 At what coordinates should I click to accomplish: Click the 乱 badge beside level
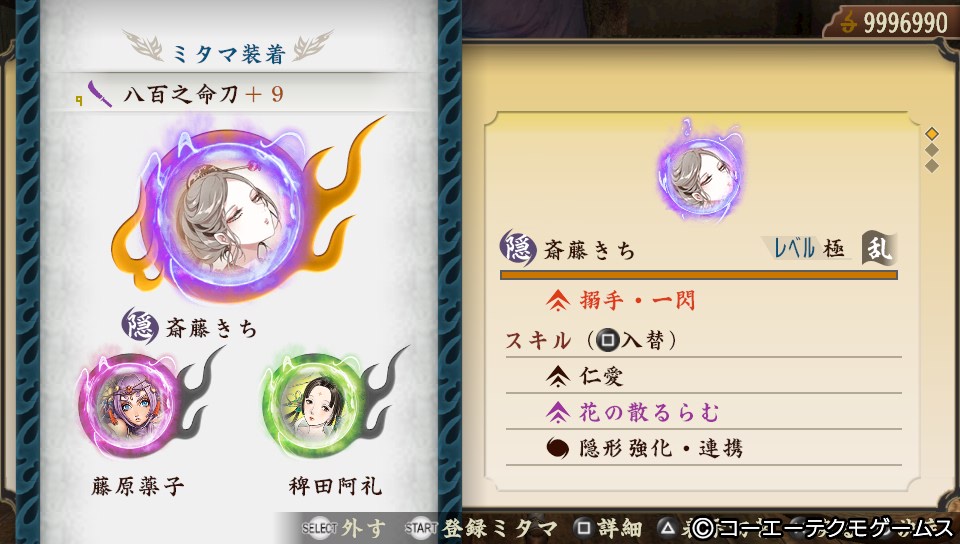879,248
